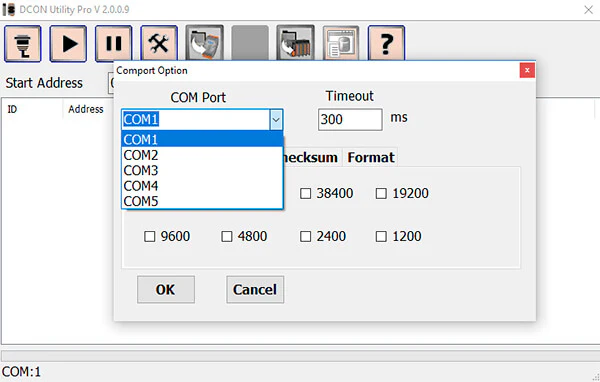Dismiss the dialog with Cancel
This screenshot has height=382, width=600.
tap(255, 289)
